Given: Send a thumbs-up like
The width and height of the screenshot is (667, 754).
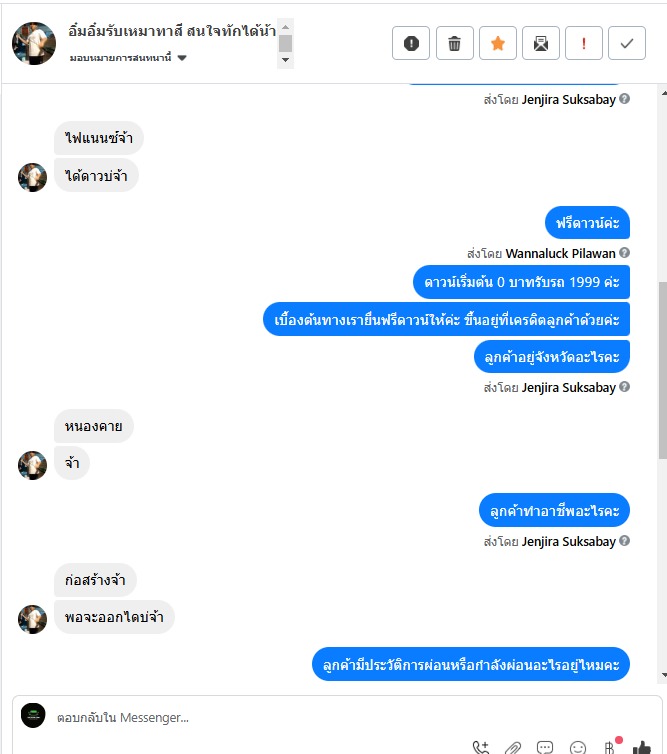Looking at the screenshot, I should click(x=642, y=747).
